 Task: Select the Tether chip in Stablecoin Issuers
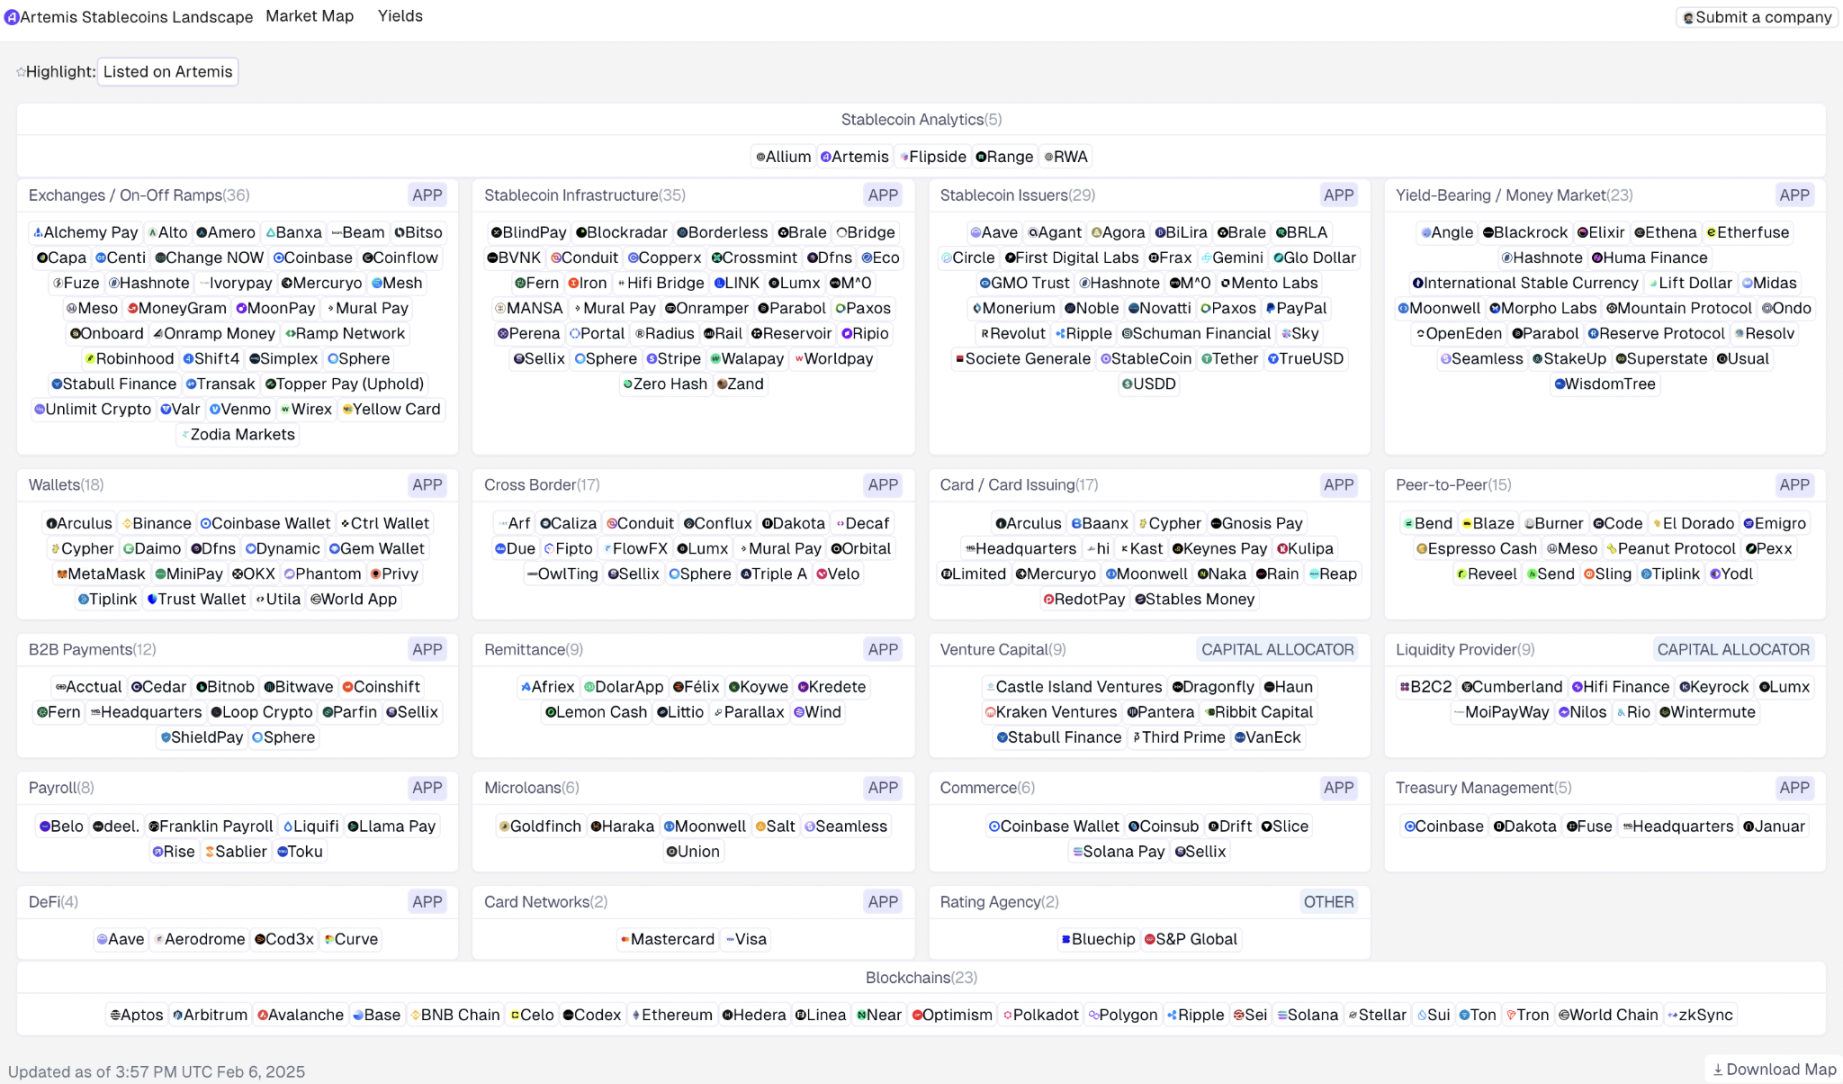(1229, 359)
